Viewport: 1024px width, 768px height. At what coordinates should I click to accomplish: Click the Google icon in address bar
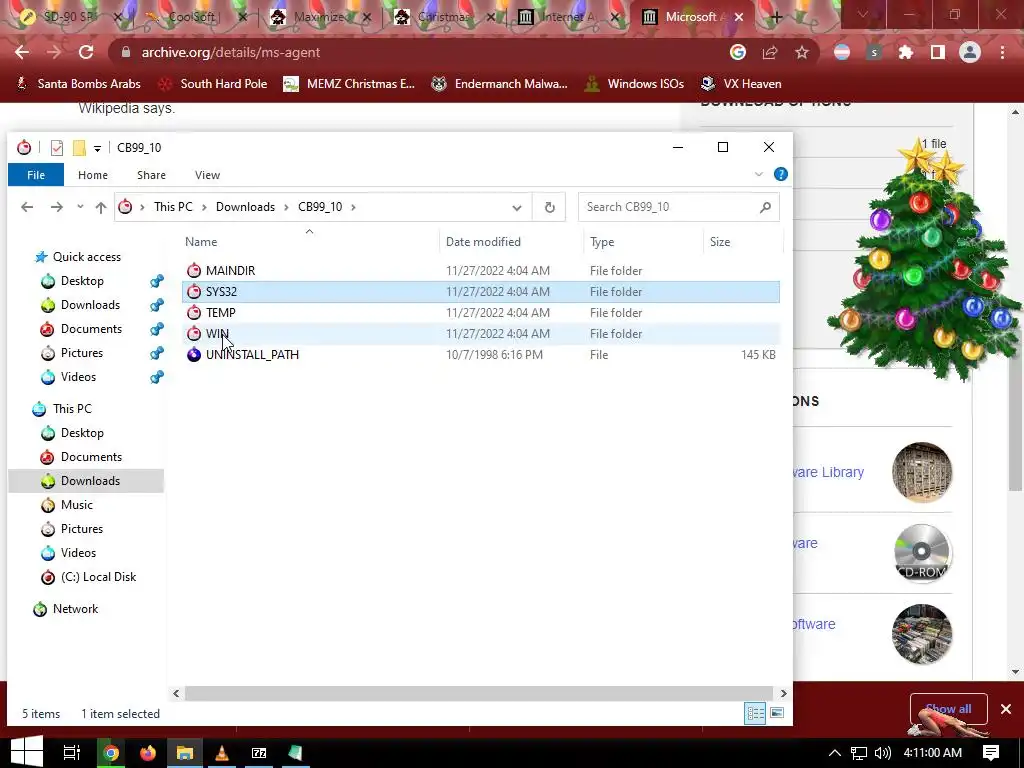[x=738, y=52]
